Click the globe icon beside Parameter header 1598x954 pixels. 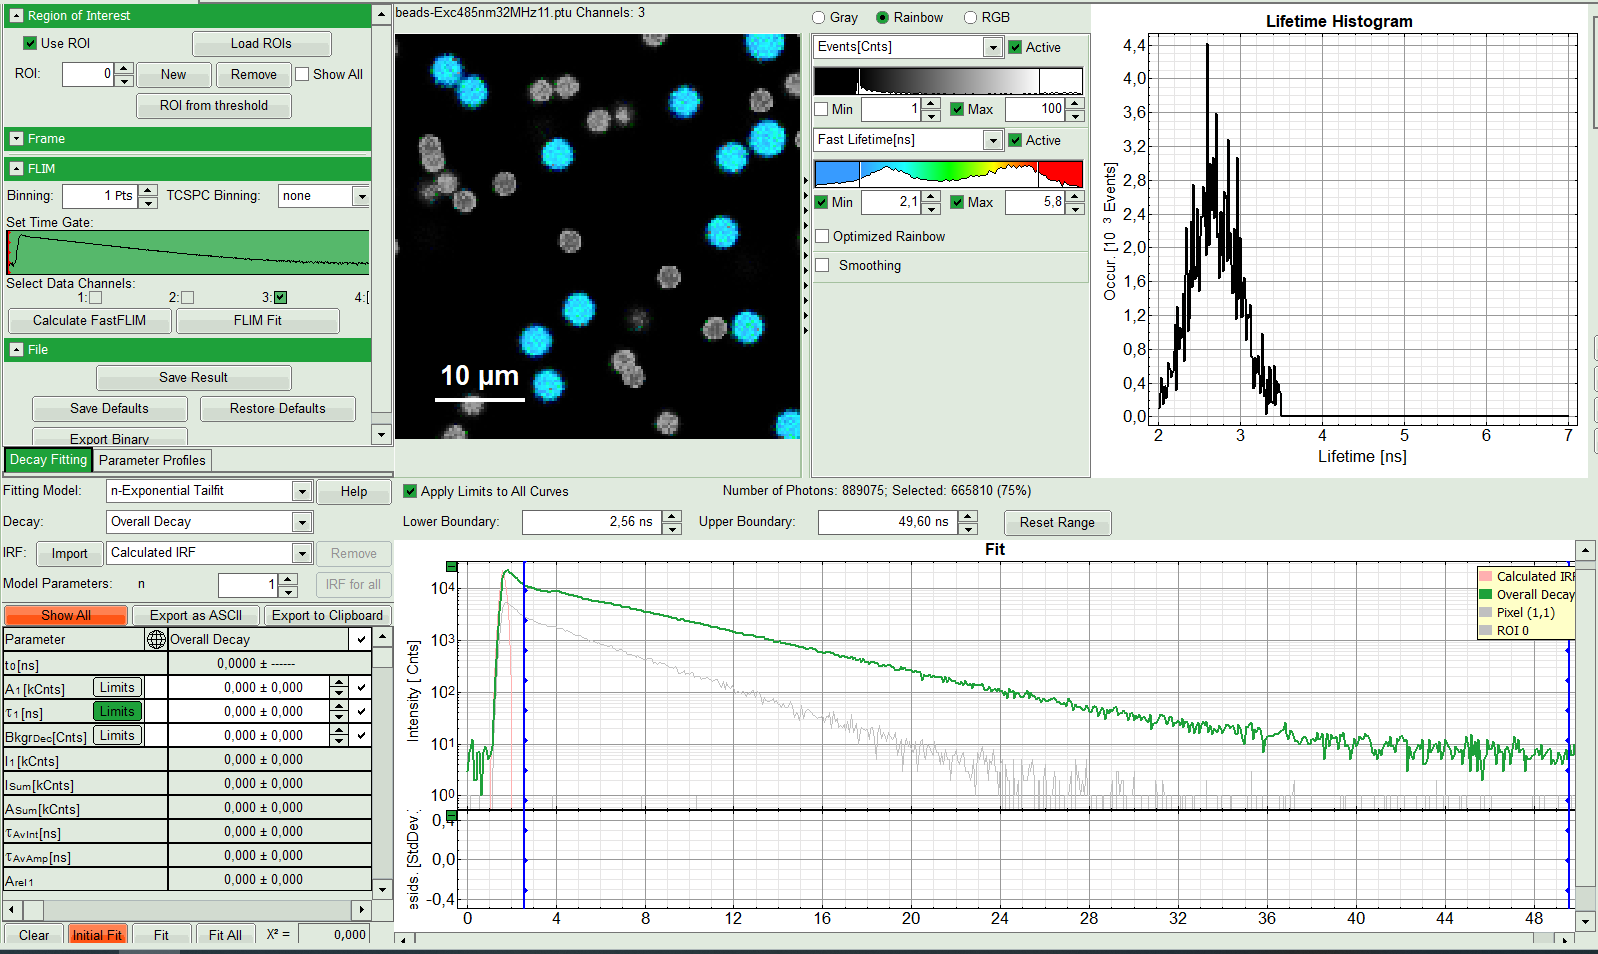click(156, 639)
